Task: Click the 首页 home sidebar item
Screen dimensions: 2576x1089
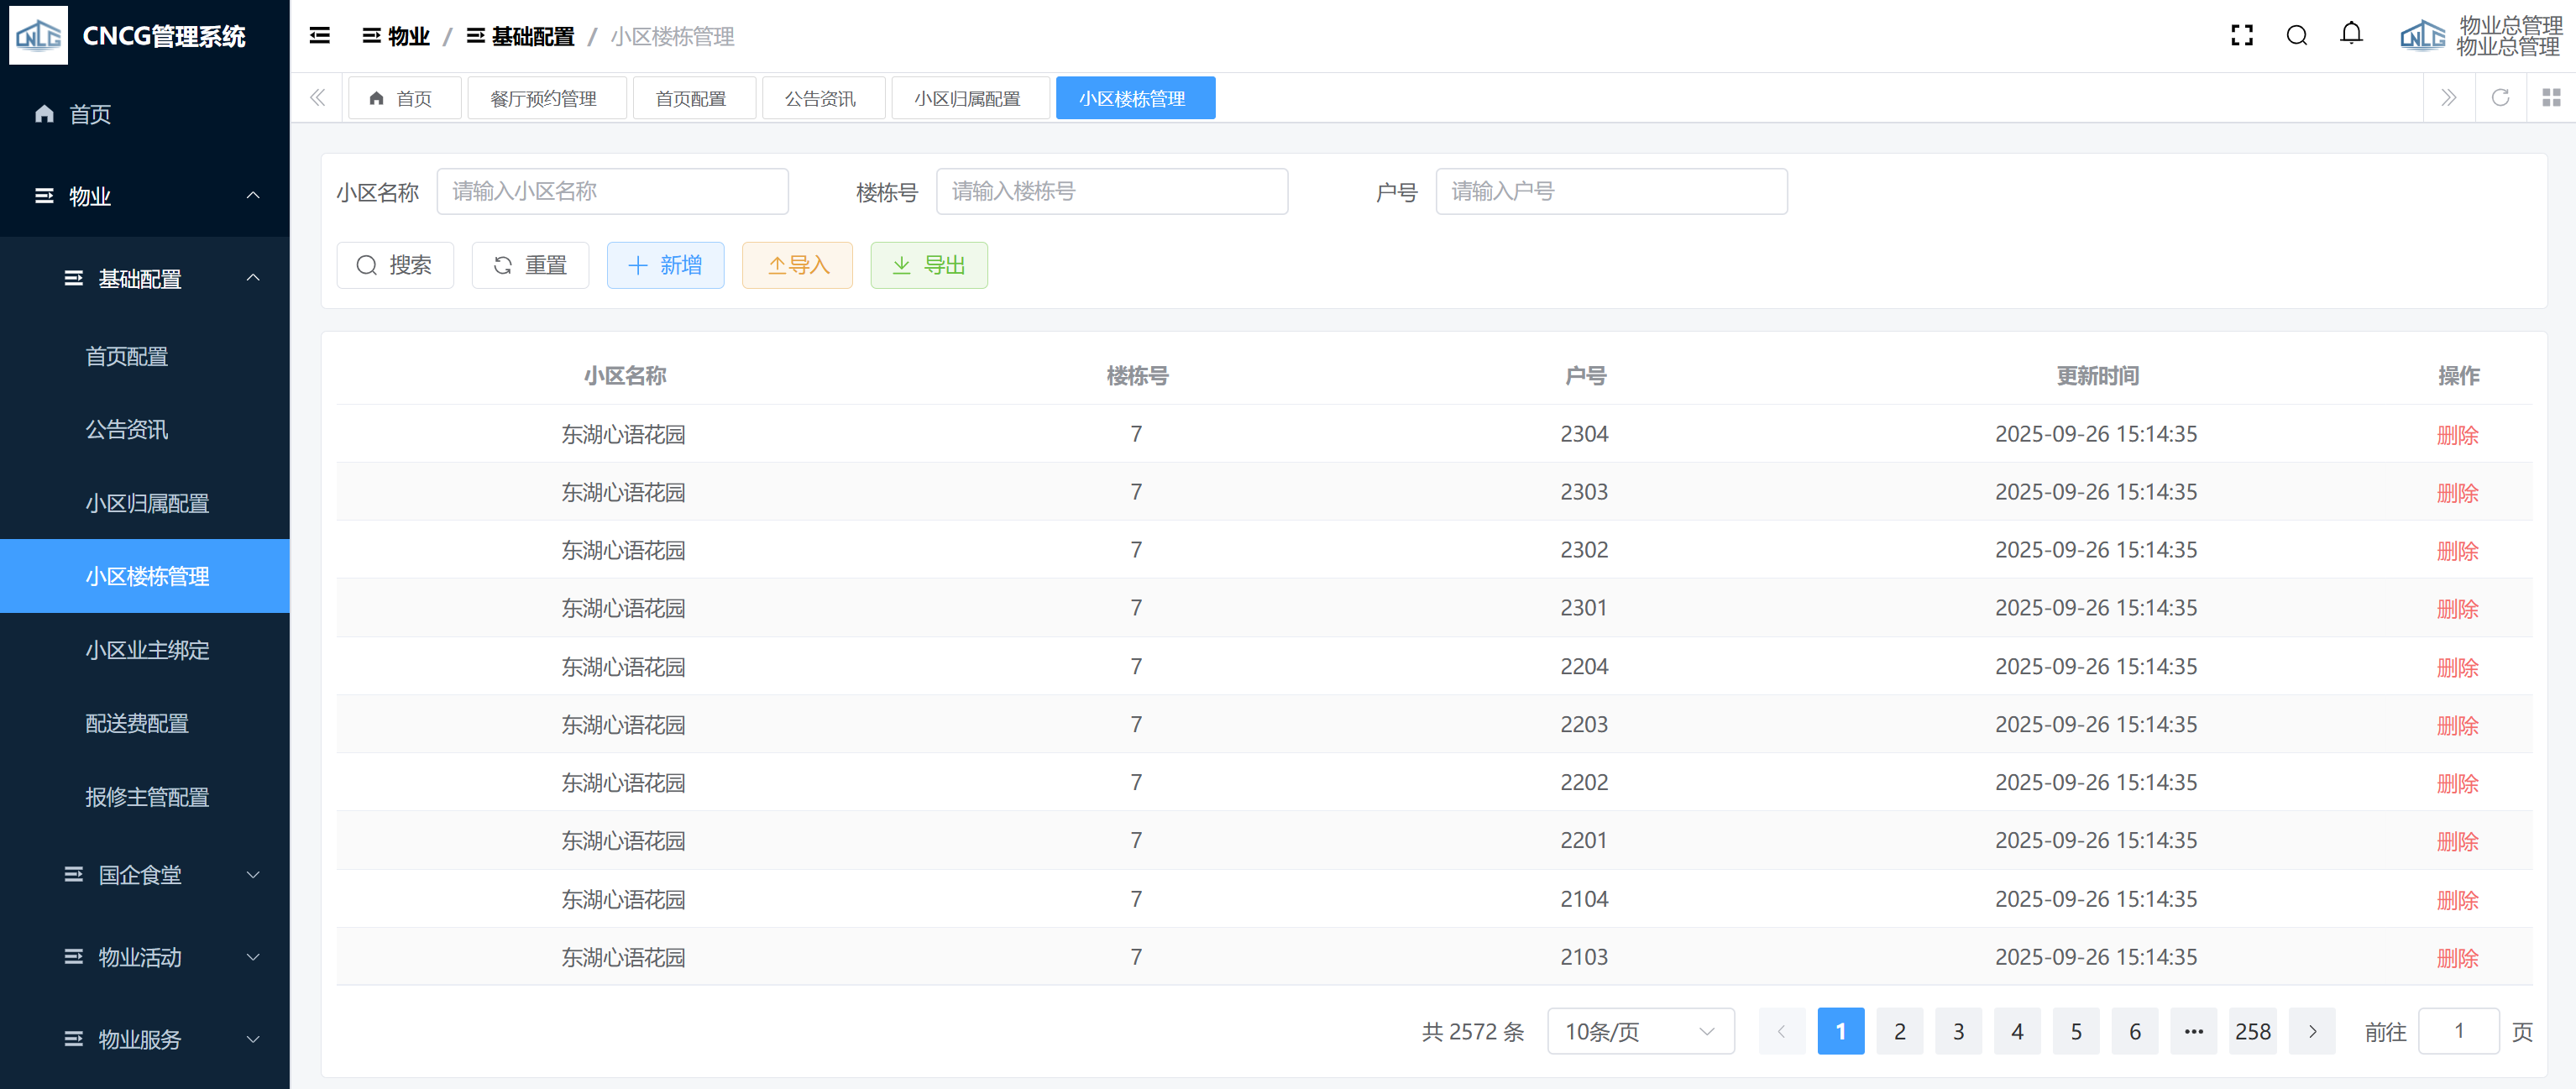Action: (x=90, y=114)
